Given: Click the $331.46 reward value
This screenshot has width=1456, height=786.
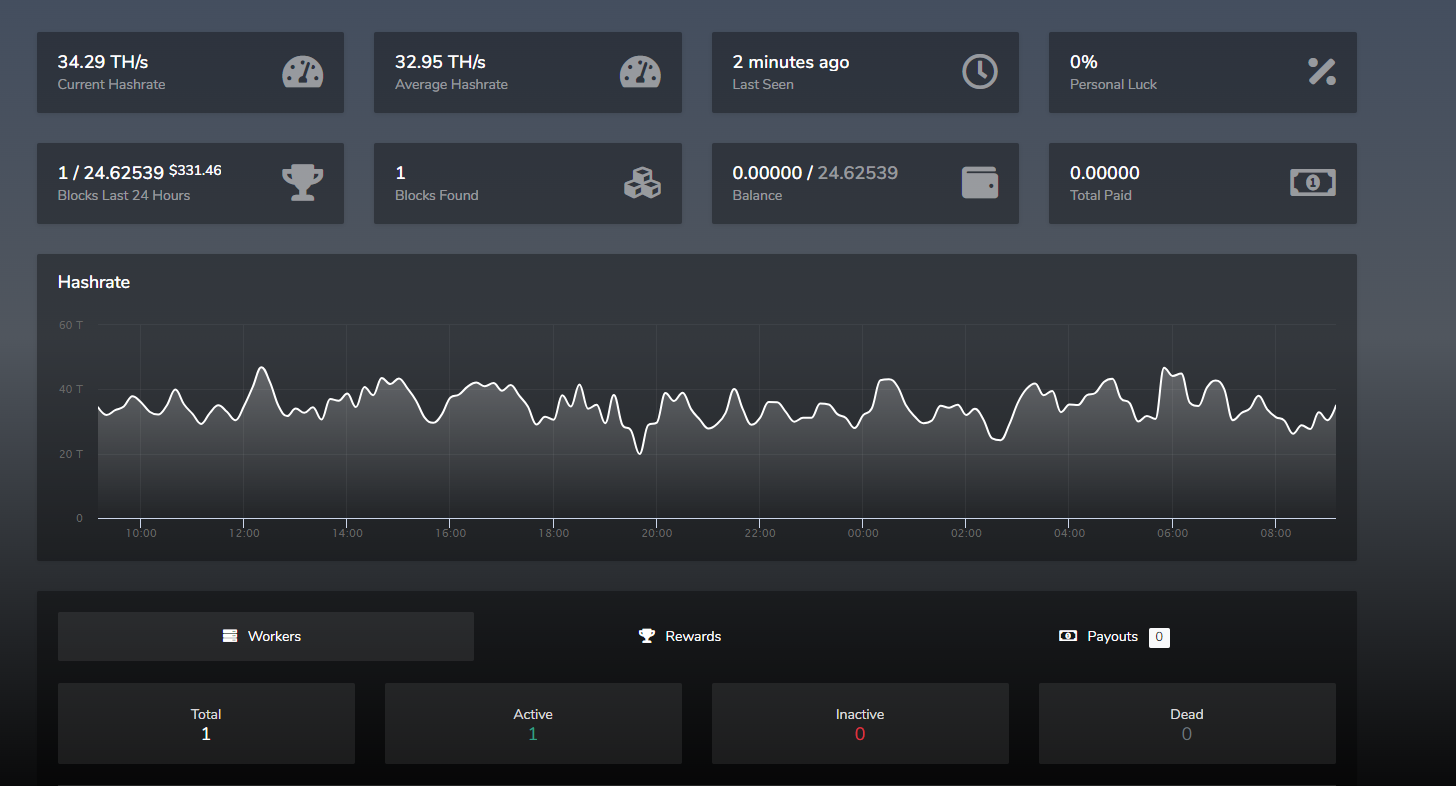Looking at the screenshot, I should (195, 170).
